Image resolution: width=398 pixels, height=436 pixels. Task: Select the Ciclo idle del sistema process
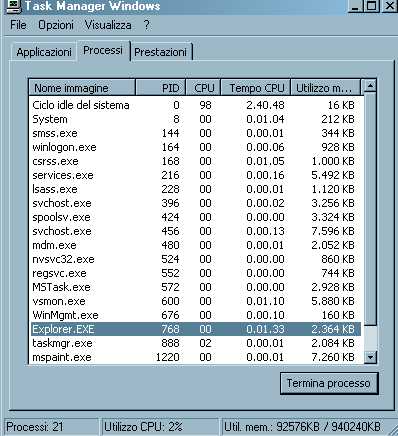coord(195,105)
